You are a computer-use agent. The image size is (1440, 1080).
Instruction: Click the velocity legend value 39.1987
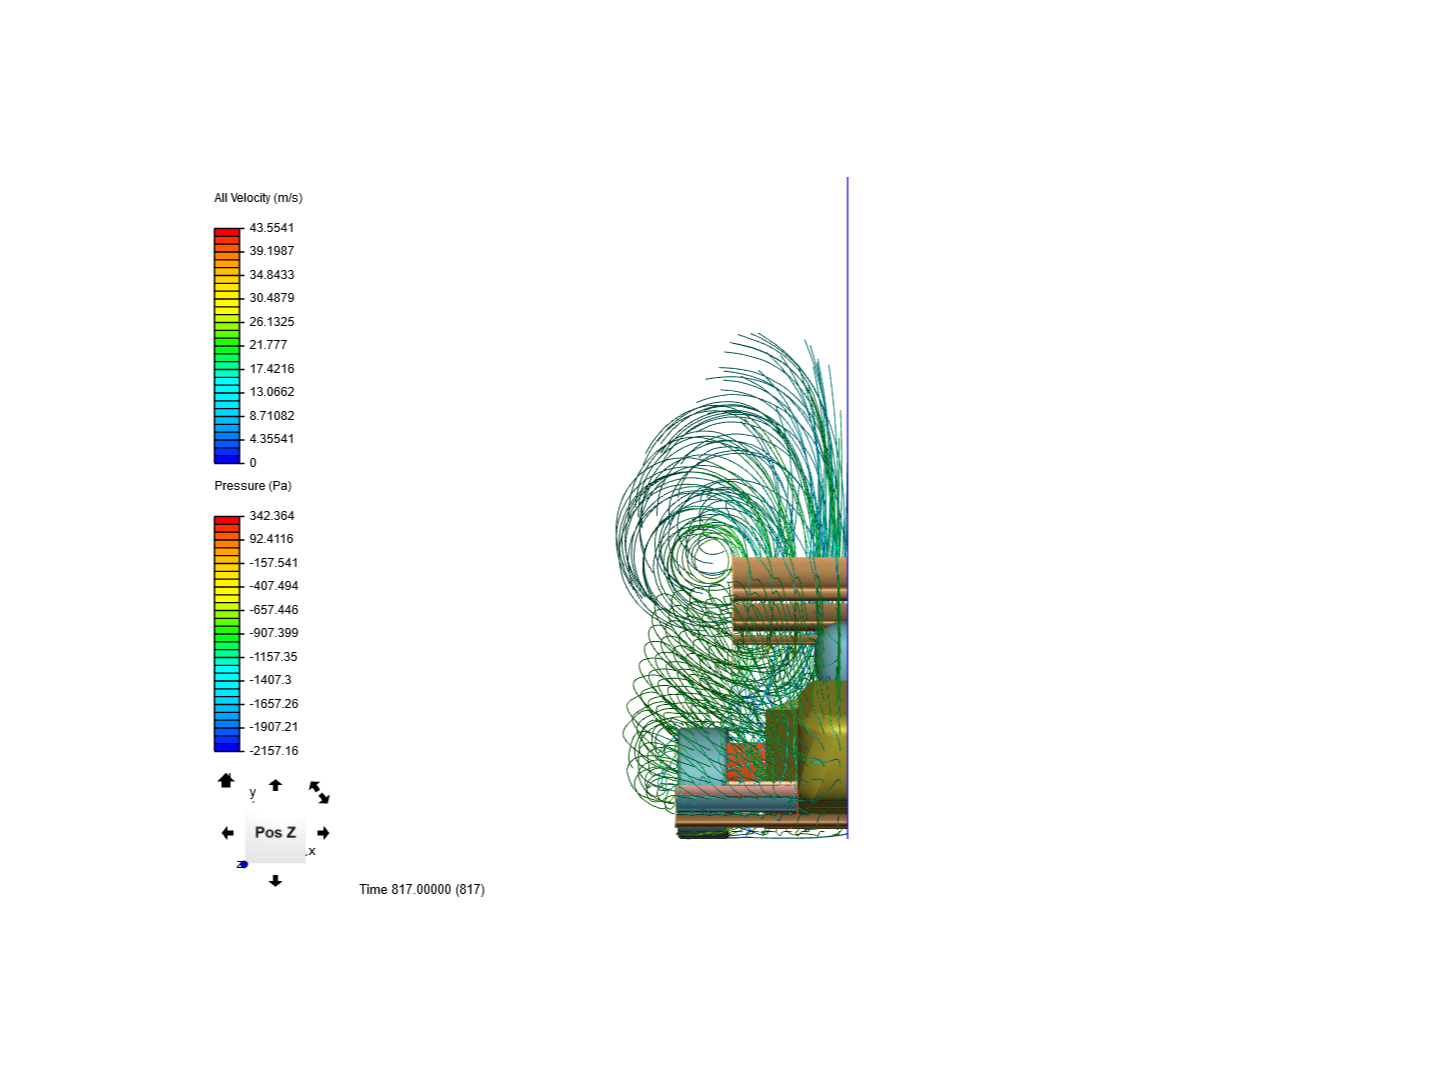272,251
